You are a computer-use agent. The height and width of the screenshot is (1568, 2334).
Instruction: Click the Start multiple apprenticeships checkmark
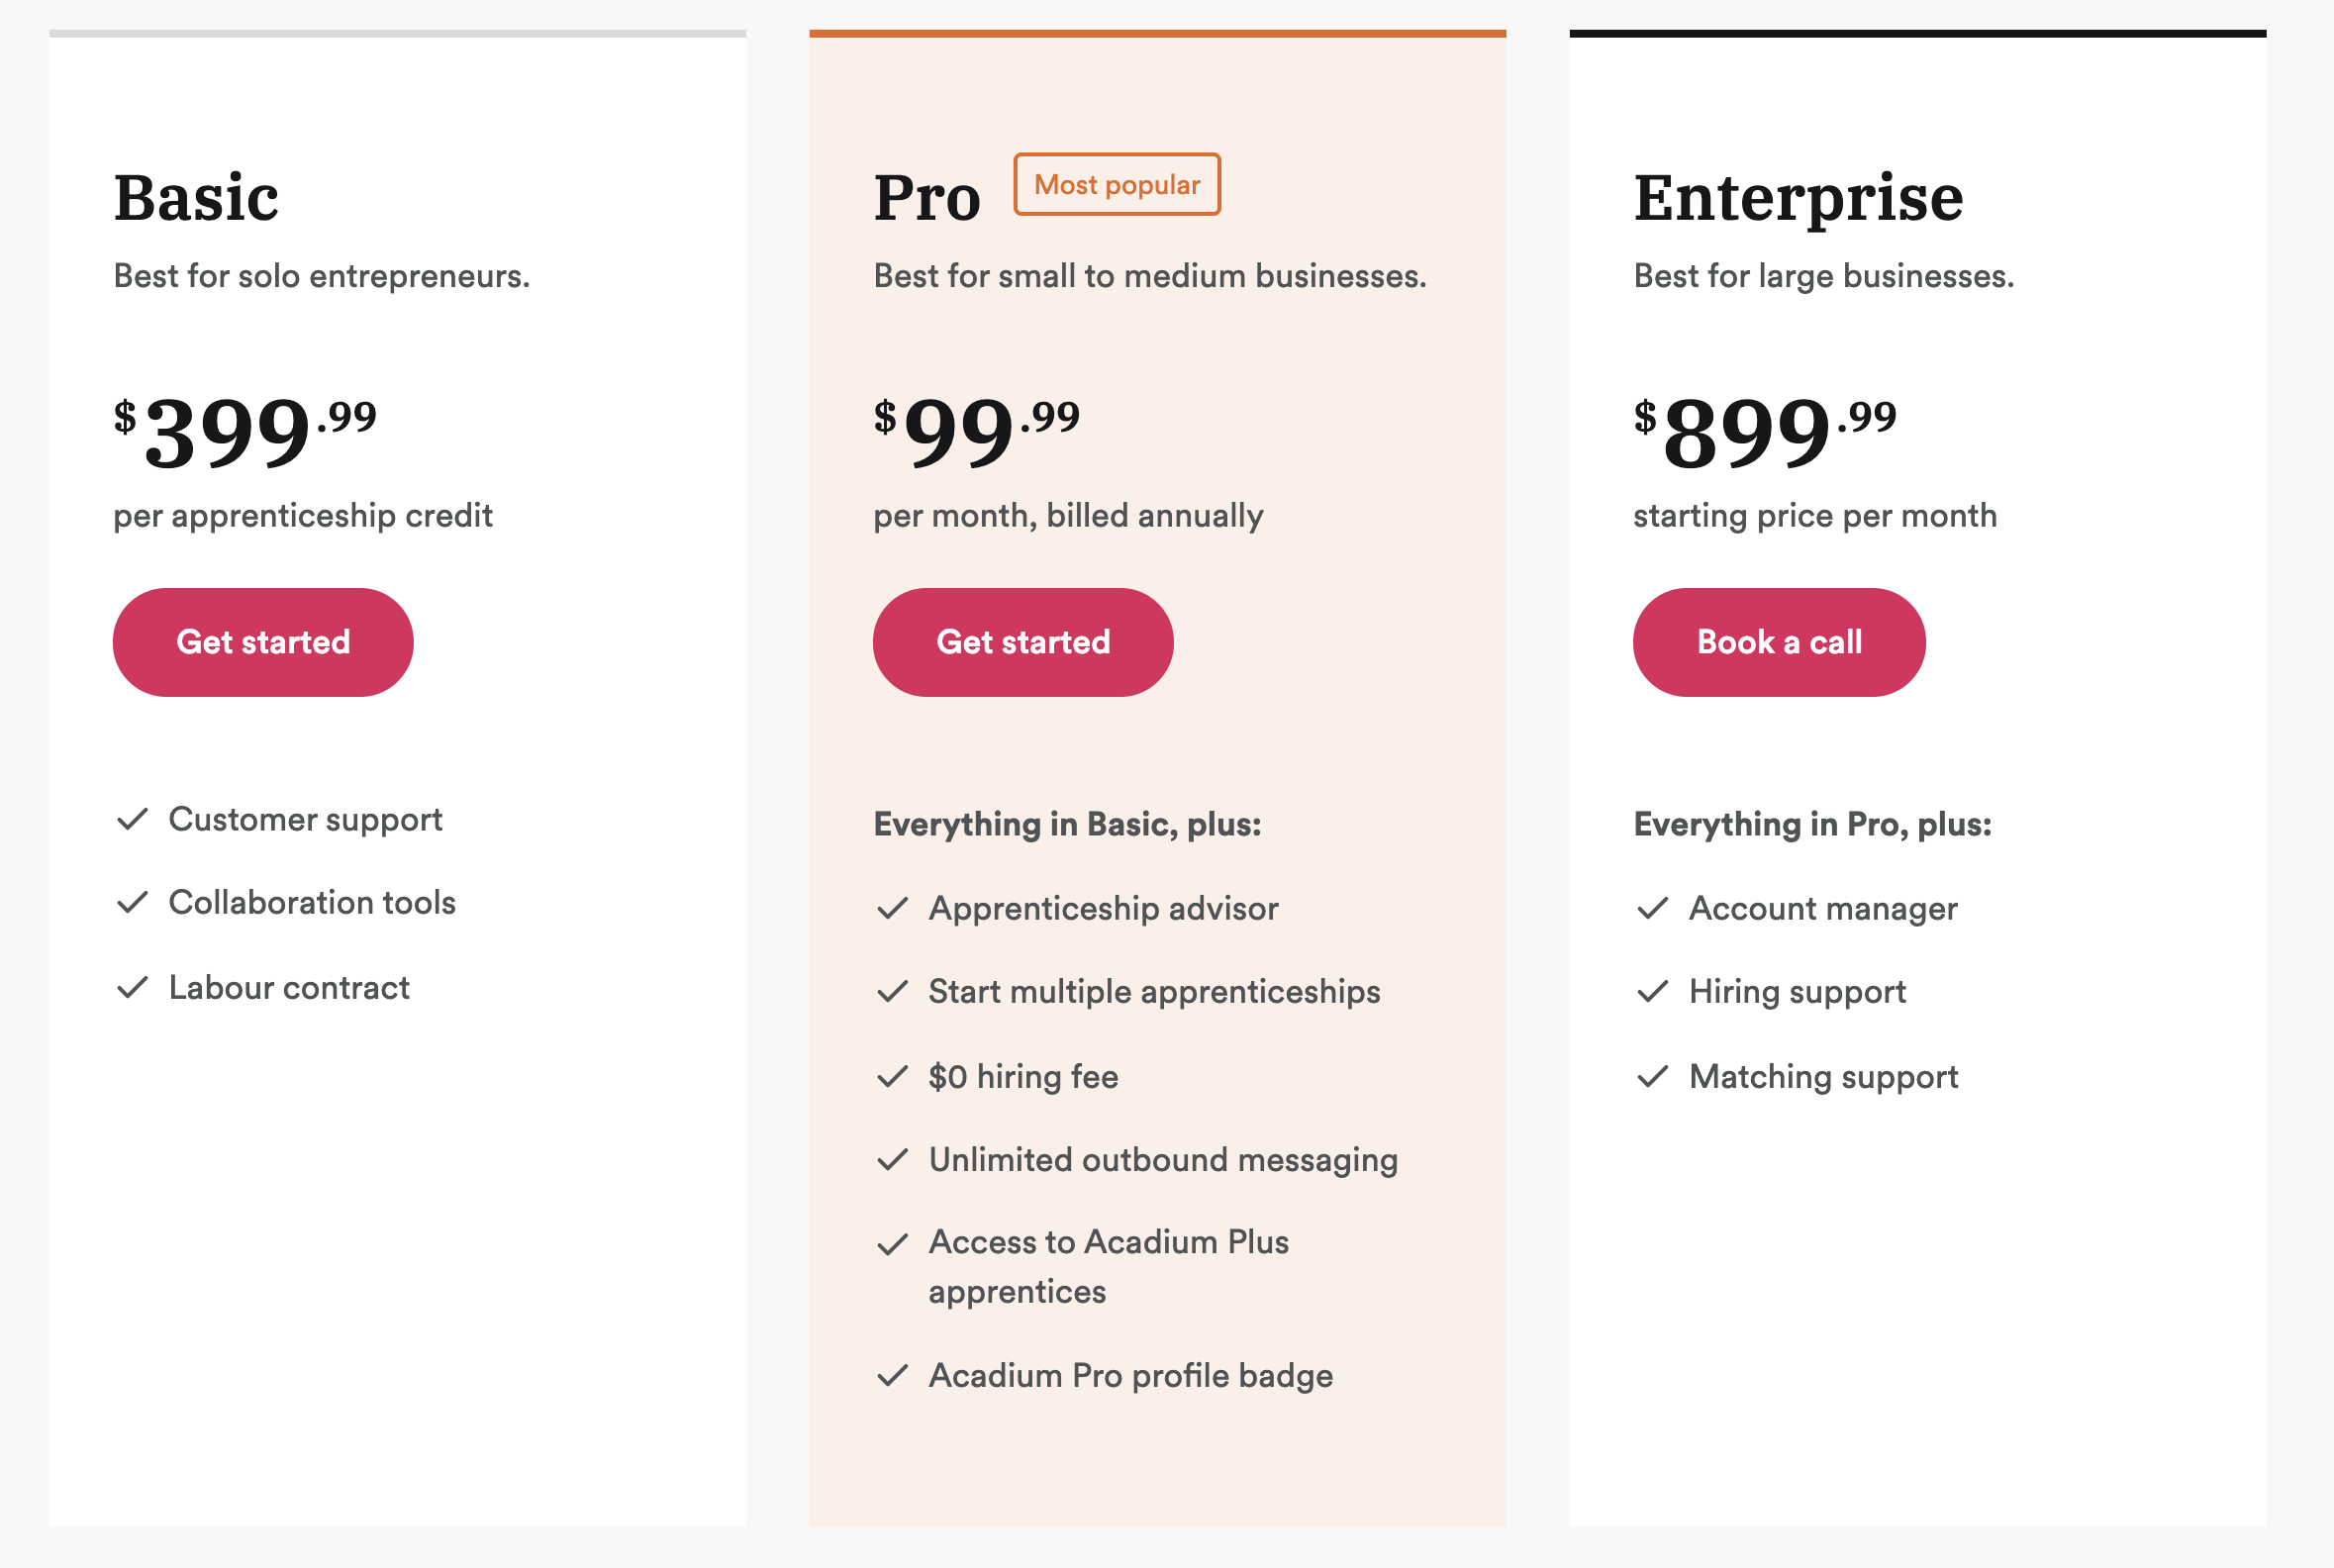(x=892, y=992)
